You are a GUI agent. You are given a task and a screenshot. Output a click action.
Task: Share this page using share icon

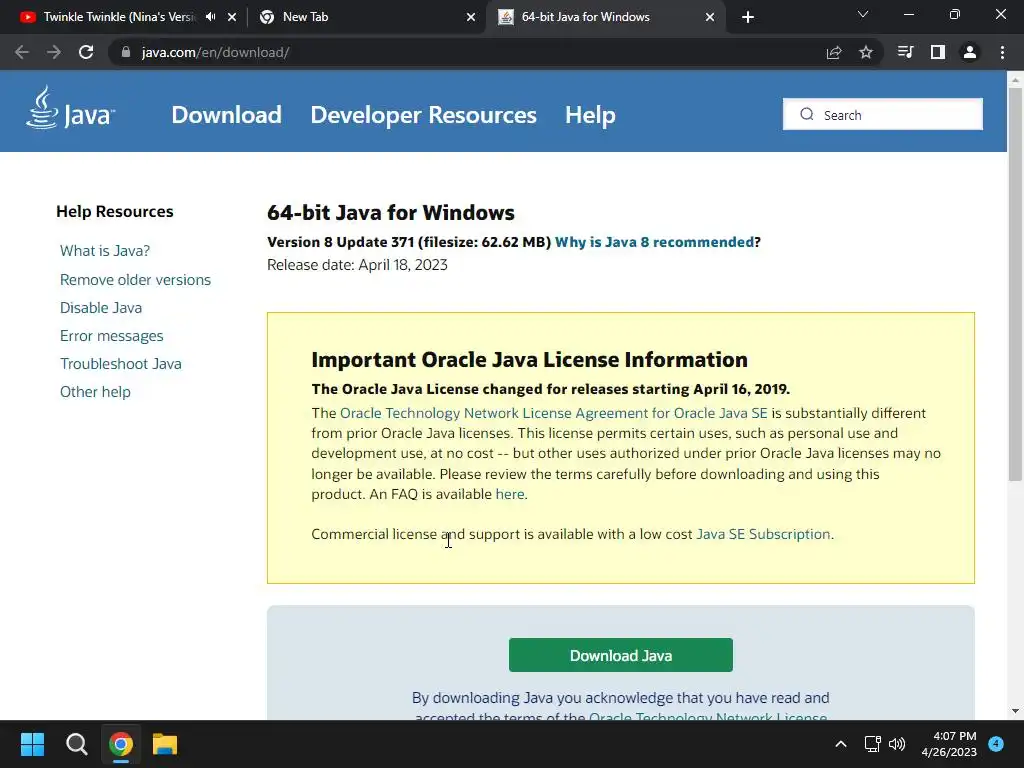point(834,52)
